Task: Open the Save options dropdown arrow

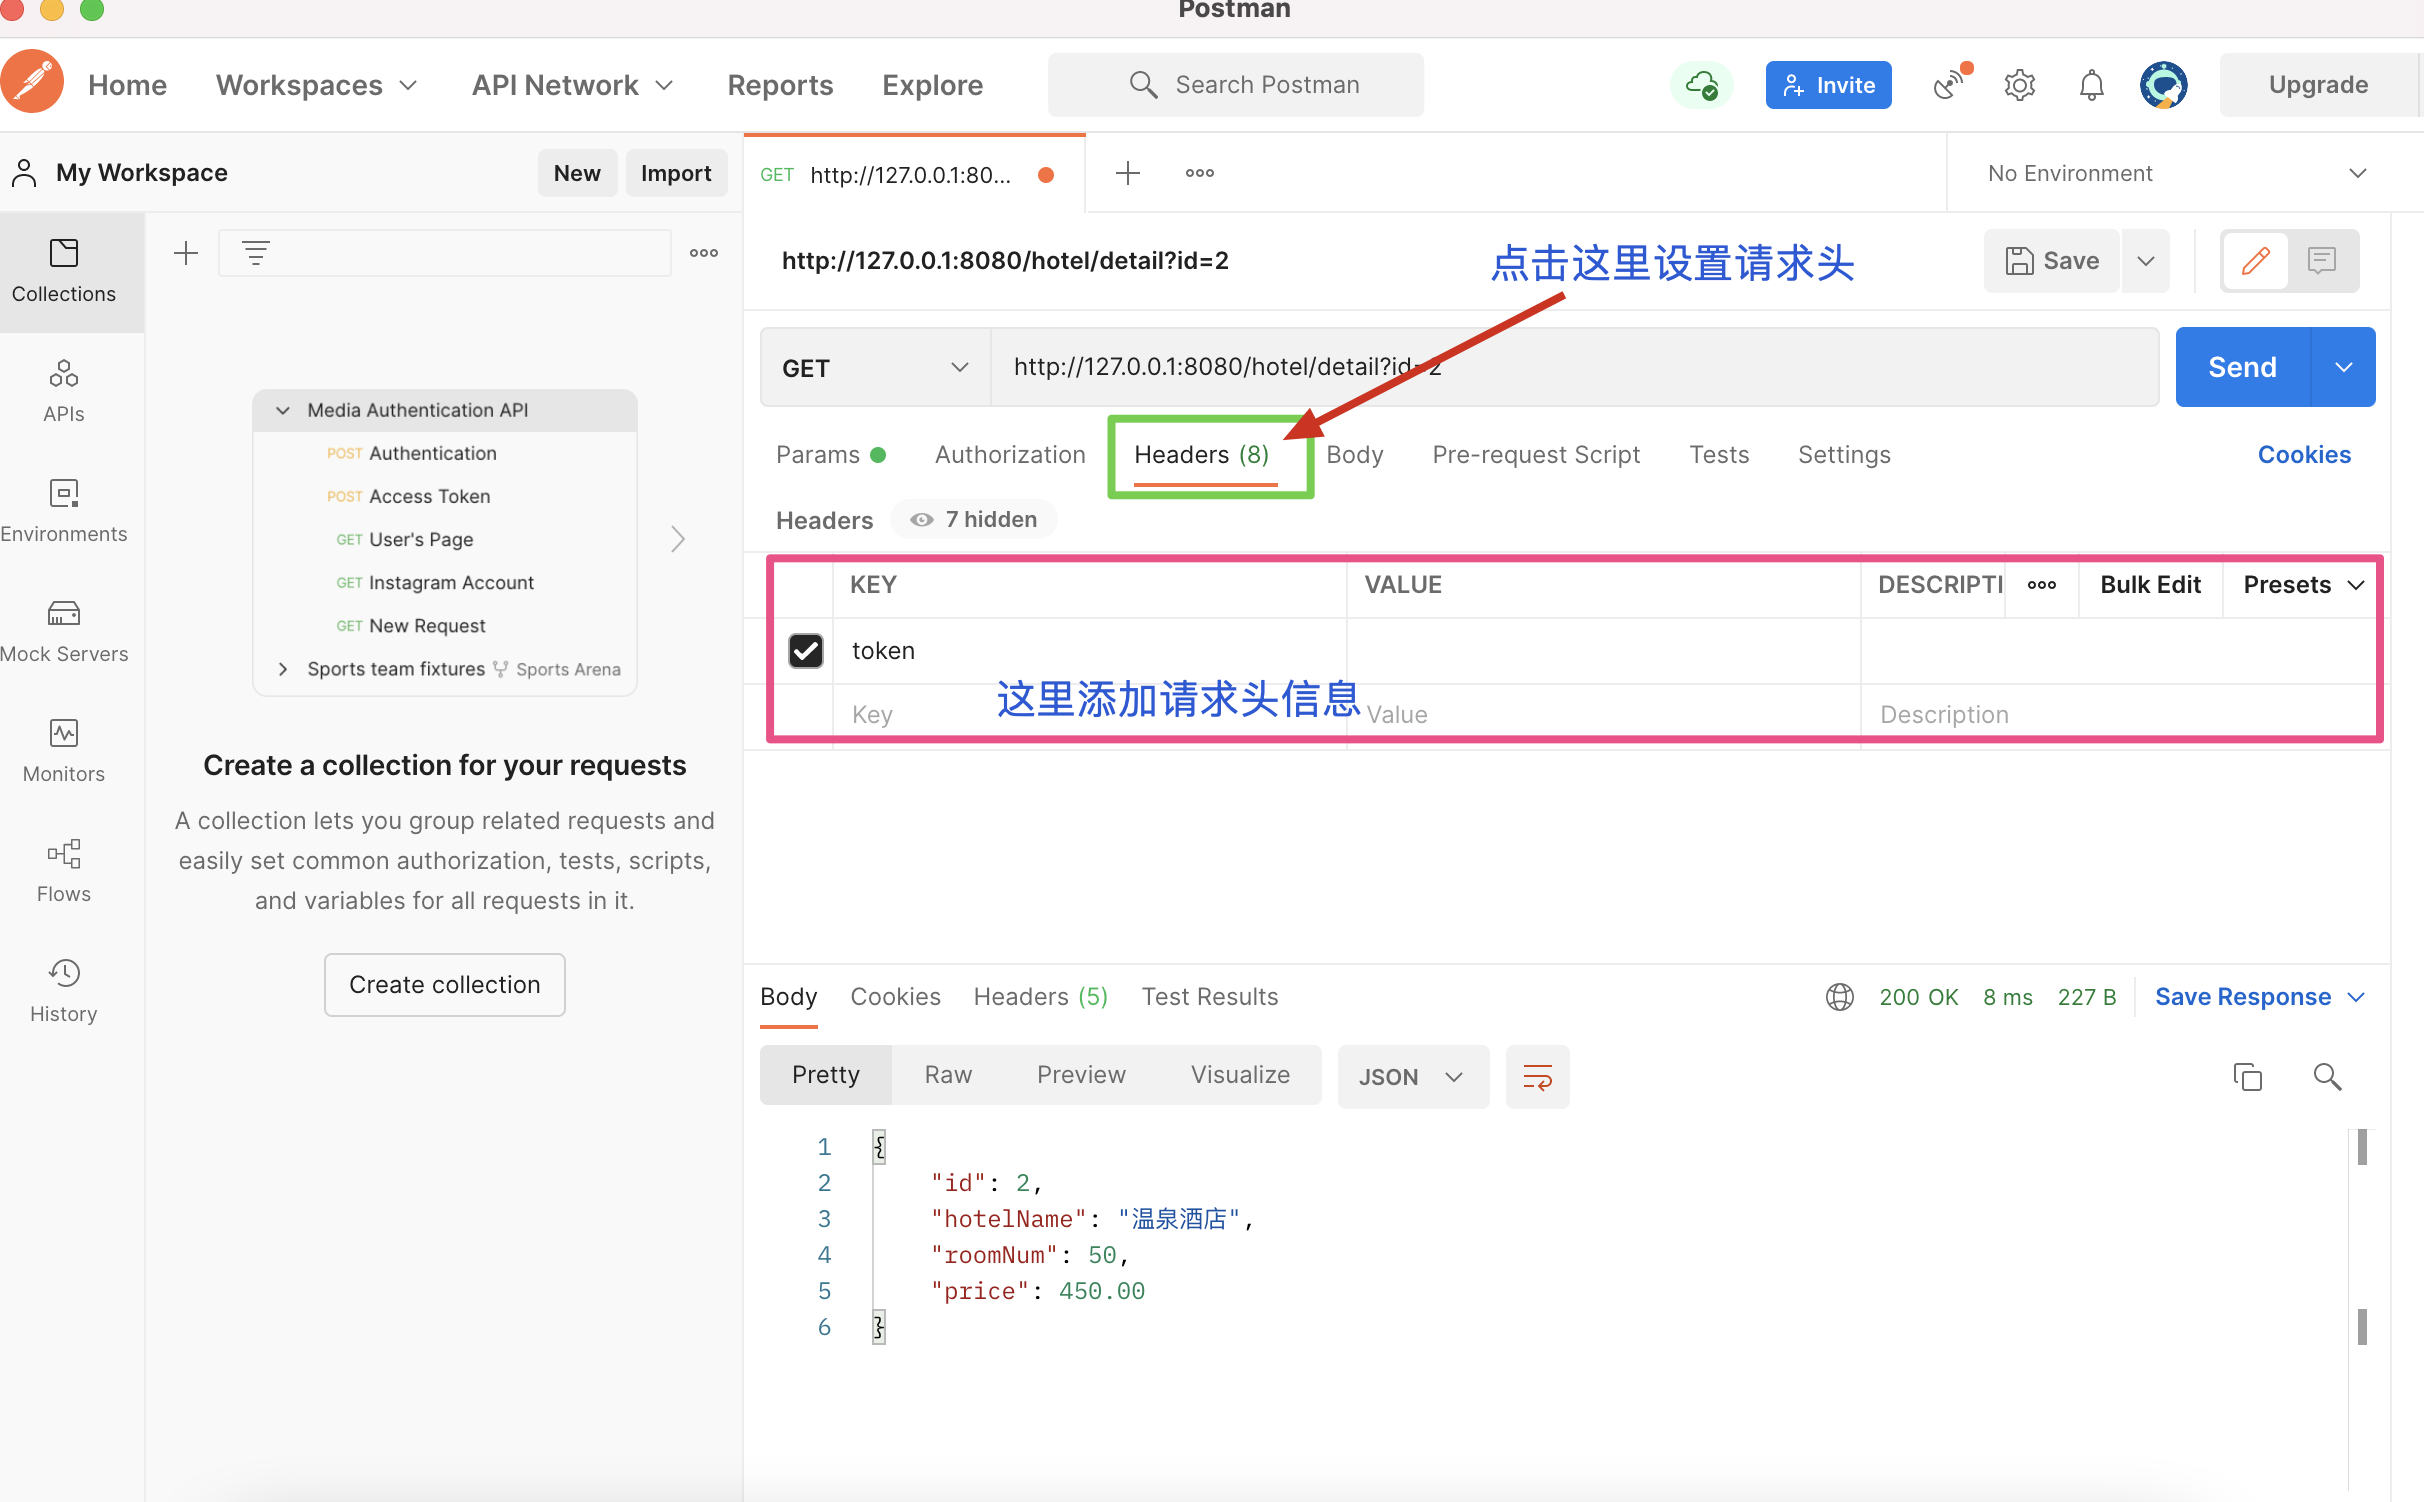Action: pos(2146,261)
